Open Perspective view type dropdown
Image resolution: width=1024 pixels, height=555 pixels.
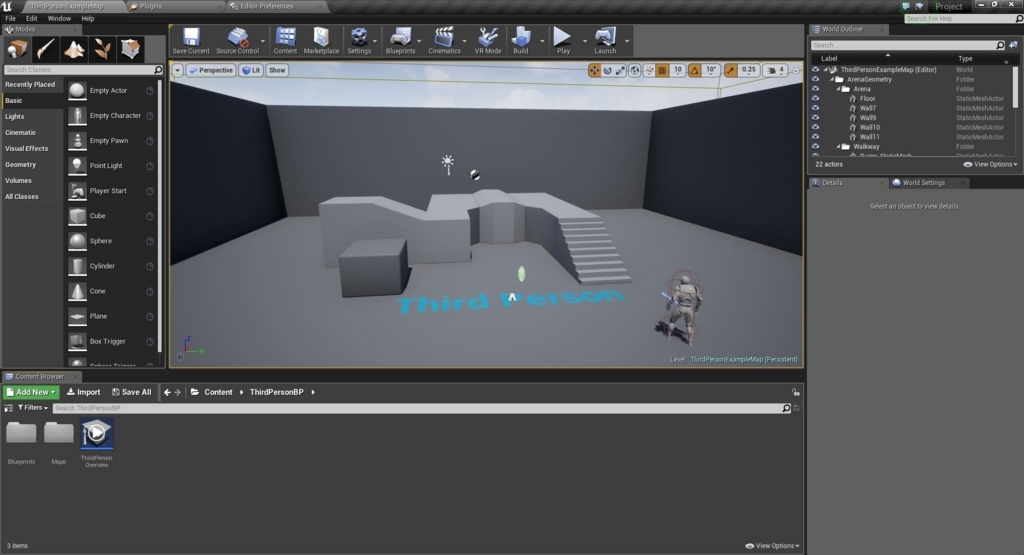[211, 70]
